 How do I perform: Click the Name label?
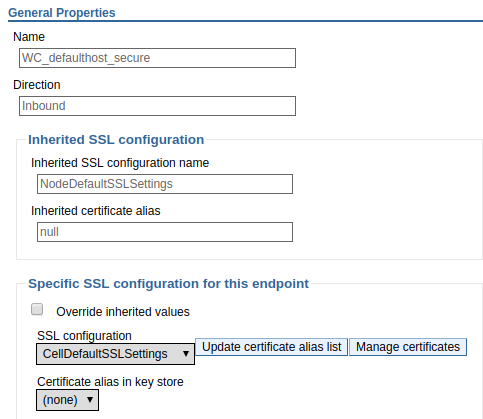29,37
